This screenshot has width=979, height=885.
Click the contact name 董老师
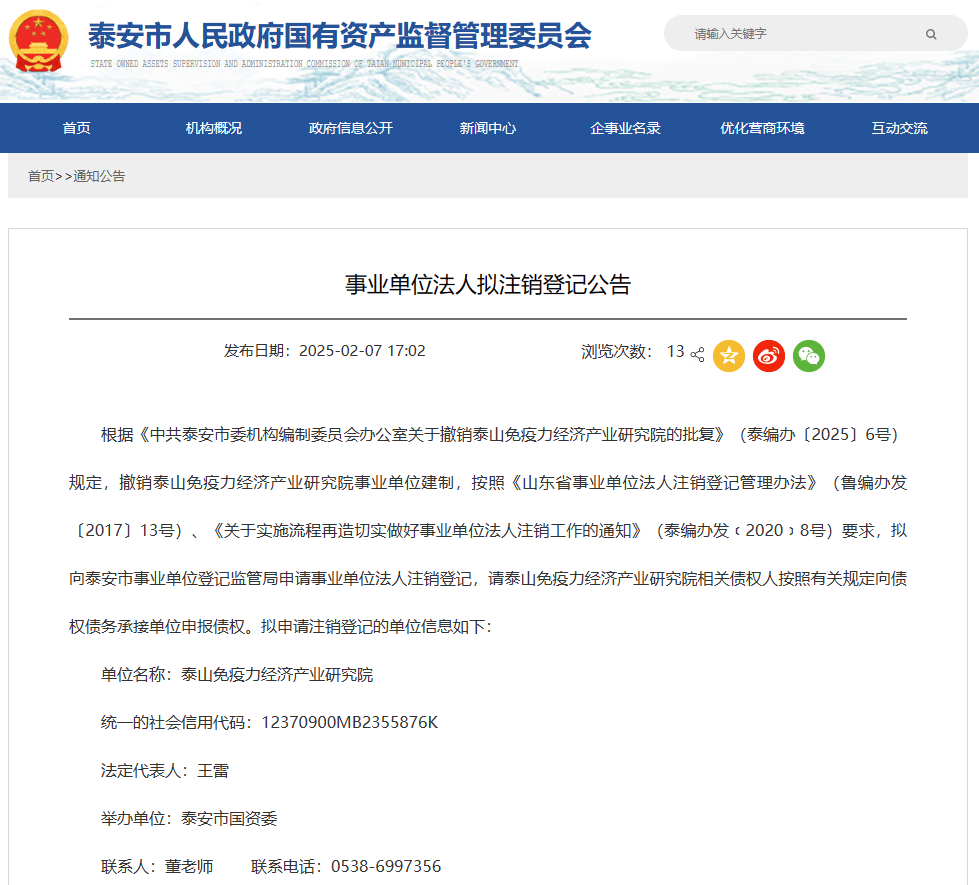[x=189, y=866]
